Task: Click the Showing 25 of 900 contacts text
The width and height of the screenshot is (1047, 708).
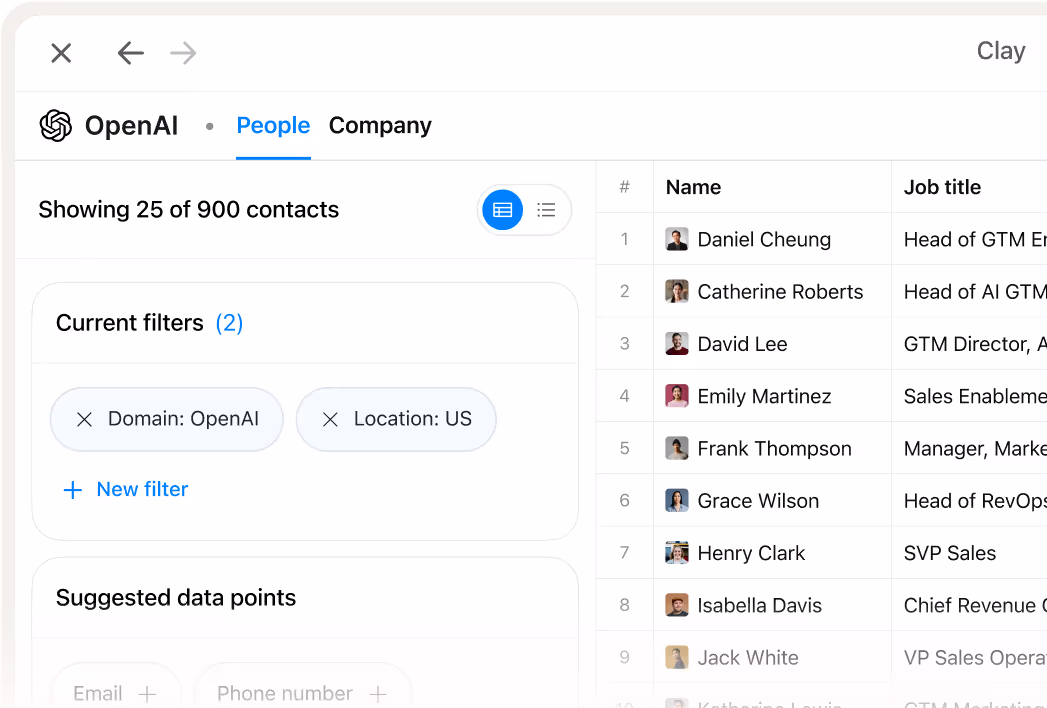Action: [x=188, y=210]
